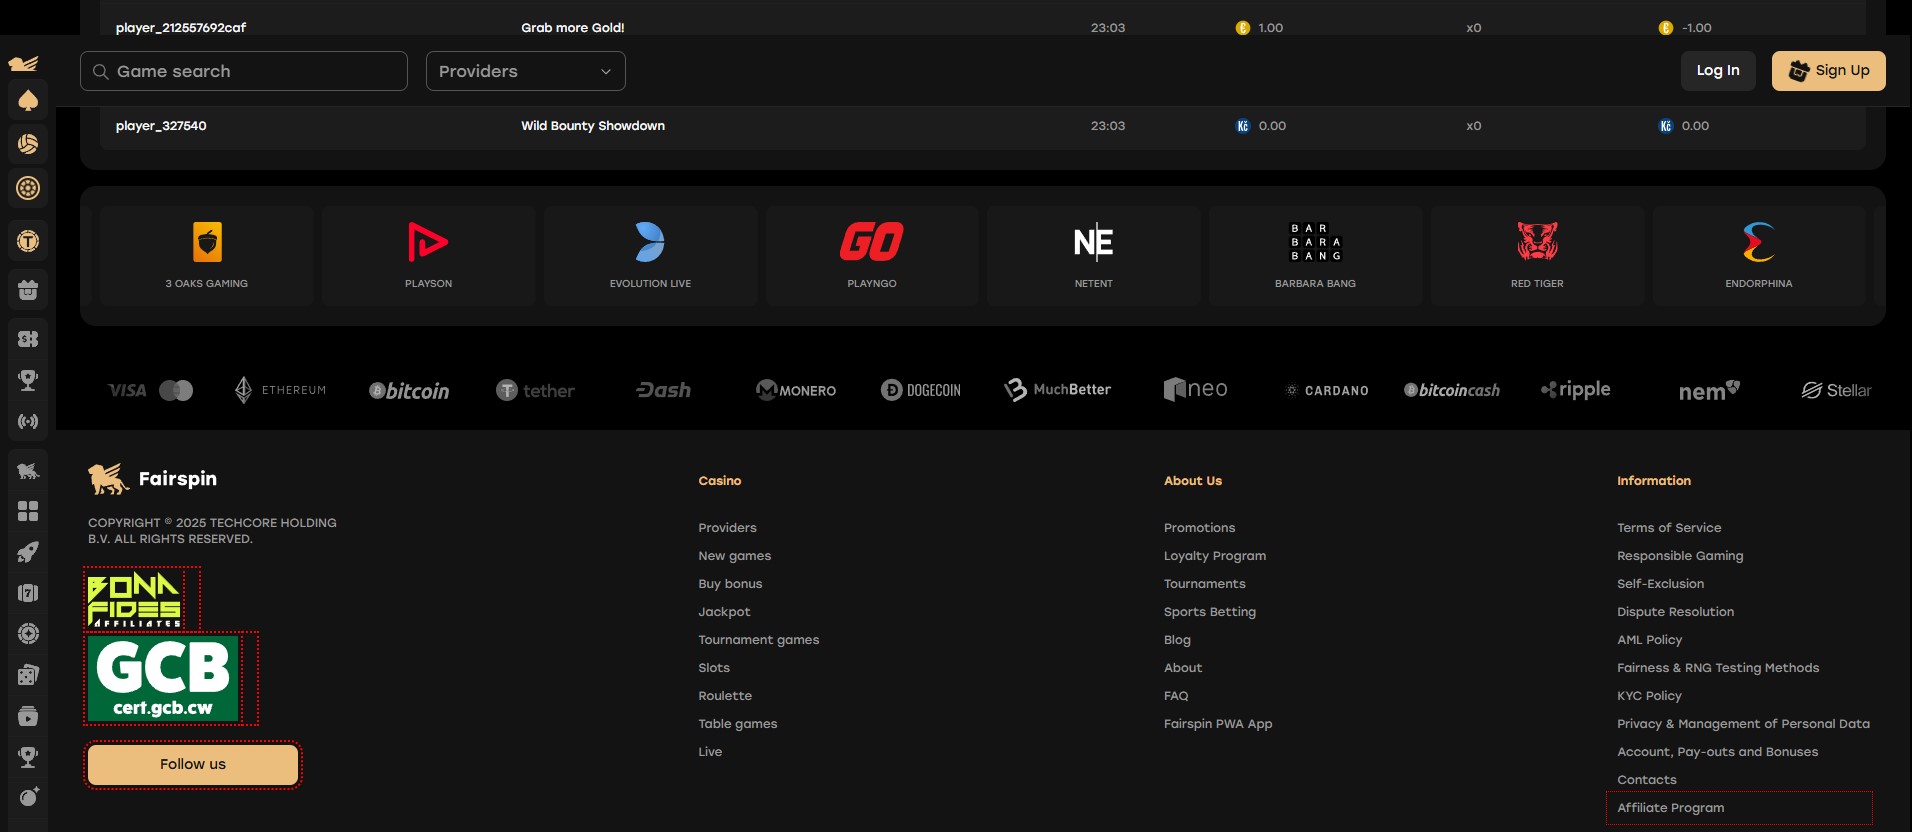Open the gift box bonuses icon
Viewport: 1912px width, 832px height.
click(x=28, y=290)
